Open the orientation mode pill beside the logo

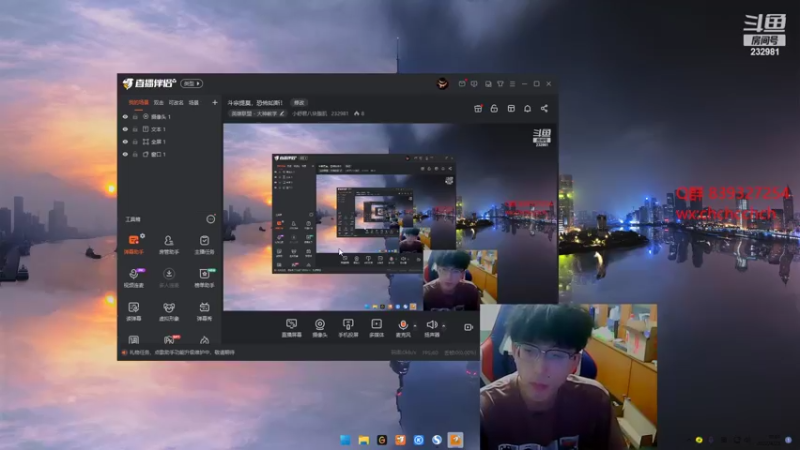click(191, 84)
